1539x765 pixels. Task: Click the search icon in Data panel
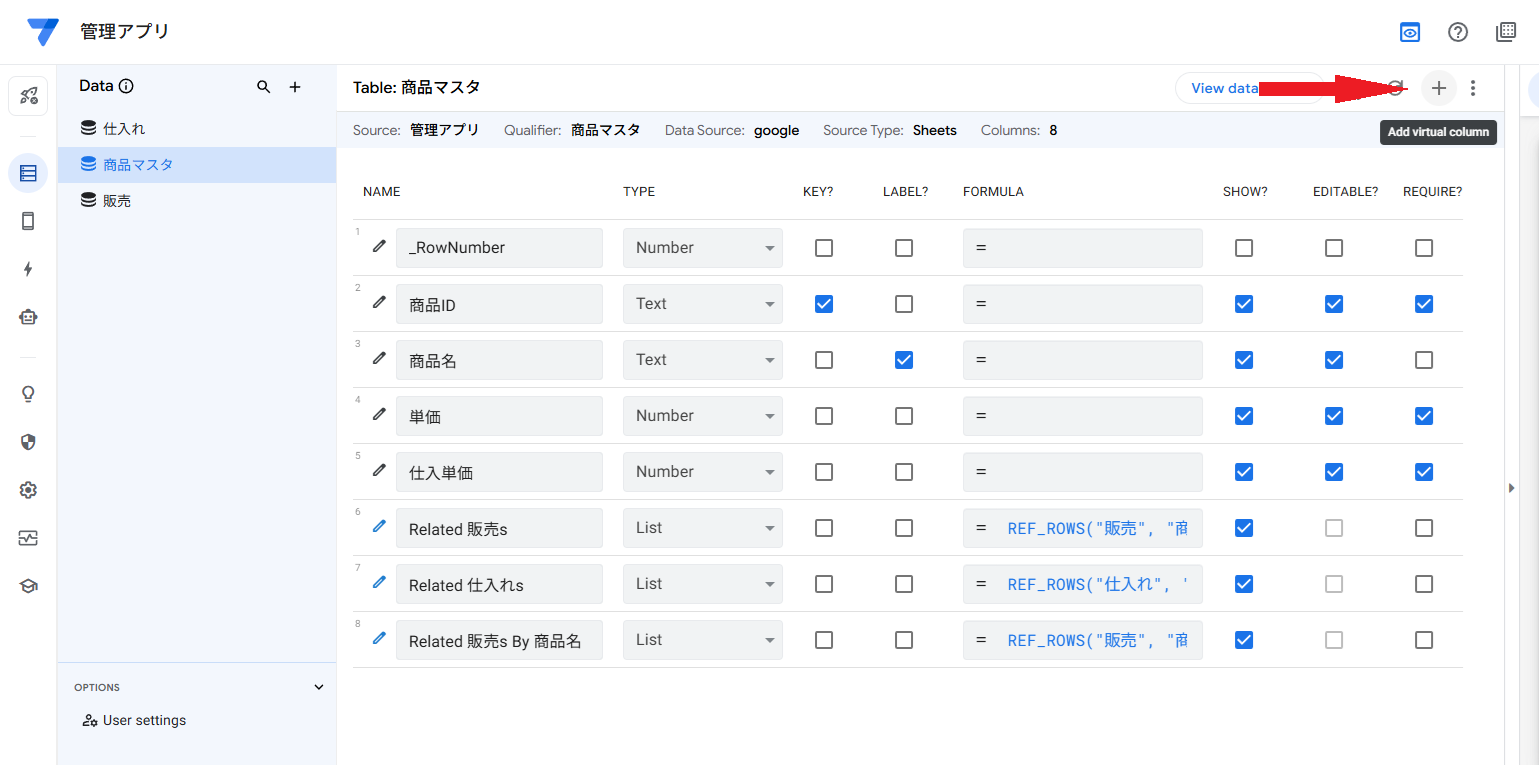[x=264, y=87]
